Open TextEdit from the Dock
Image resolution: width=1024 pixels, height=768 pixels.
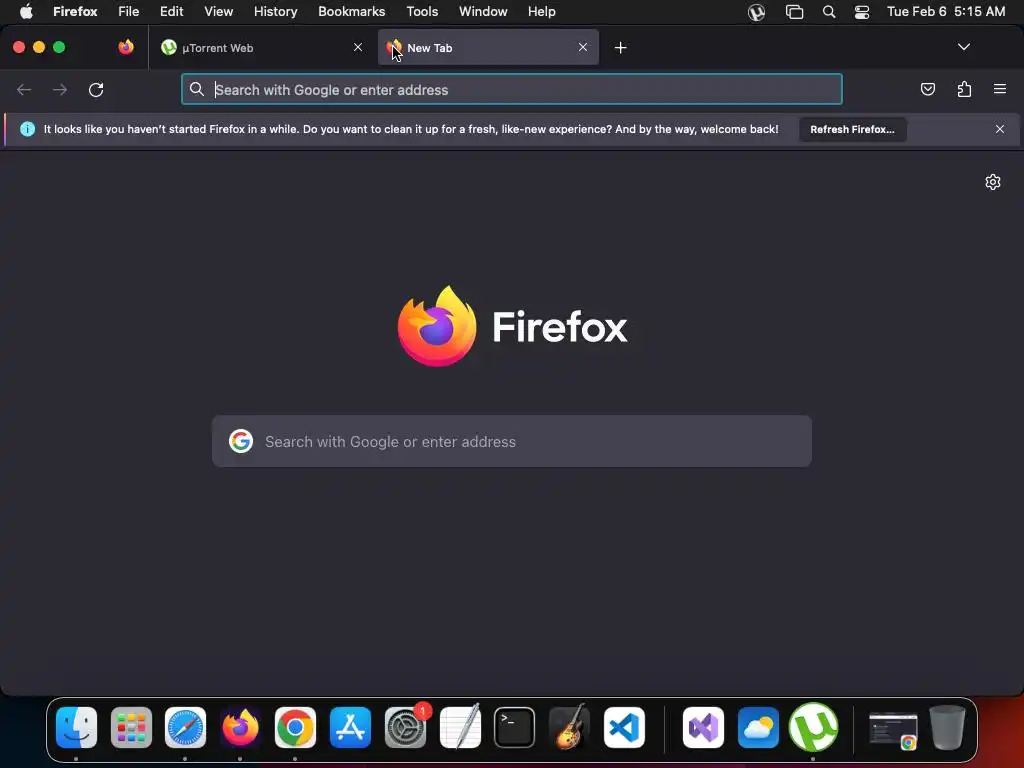click(460, 727)
